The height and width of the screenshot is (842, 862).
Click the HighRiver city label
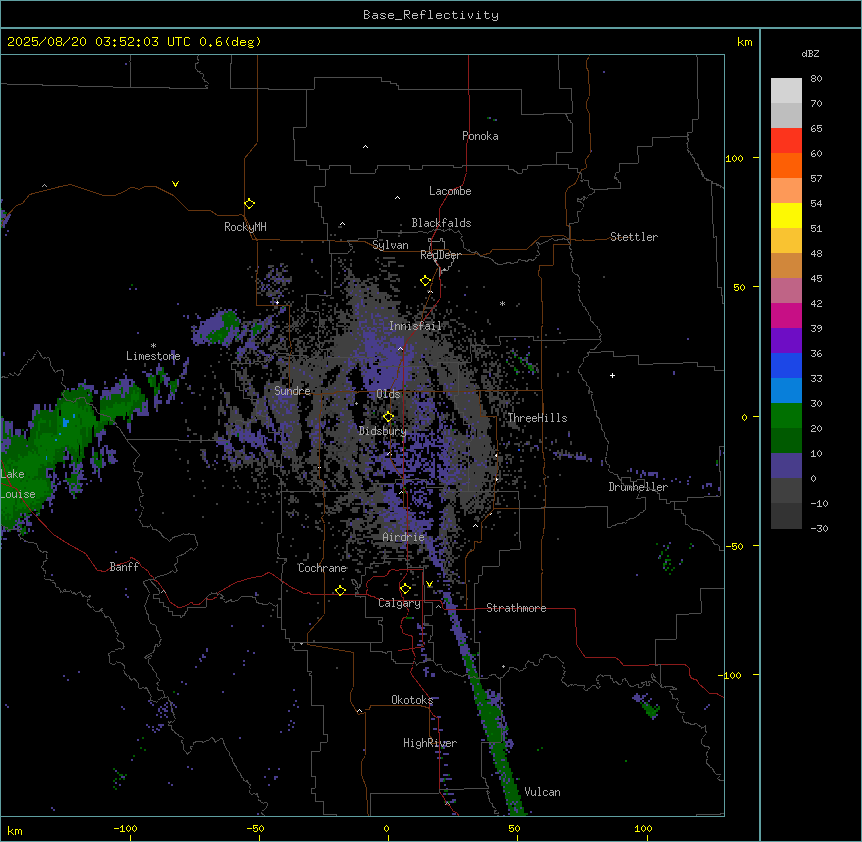430,743
